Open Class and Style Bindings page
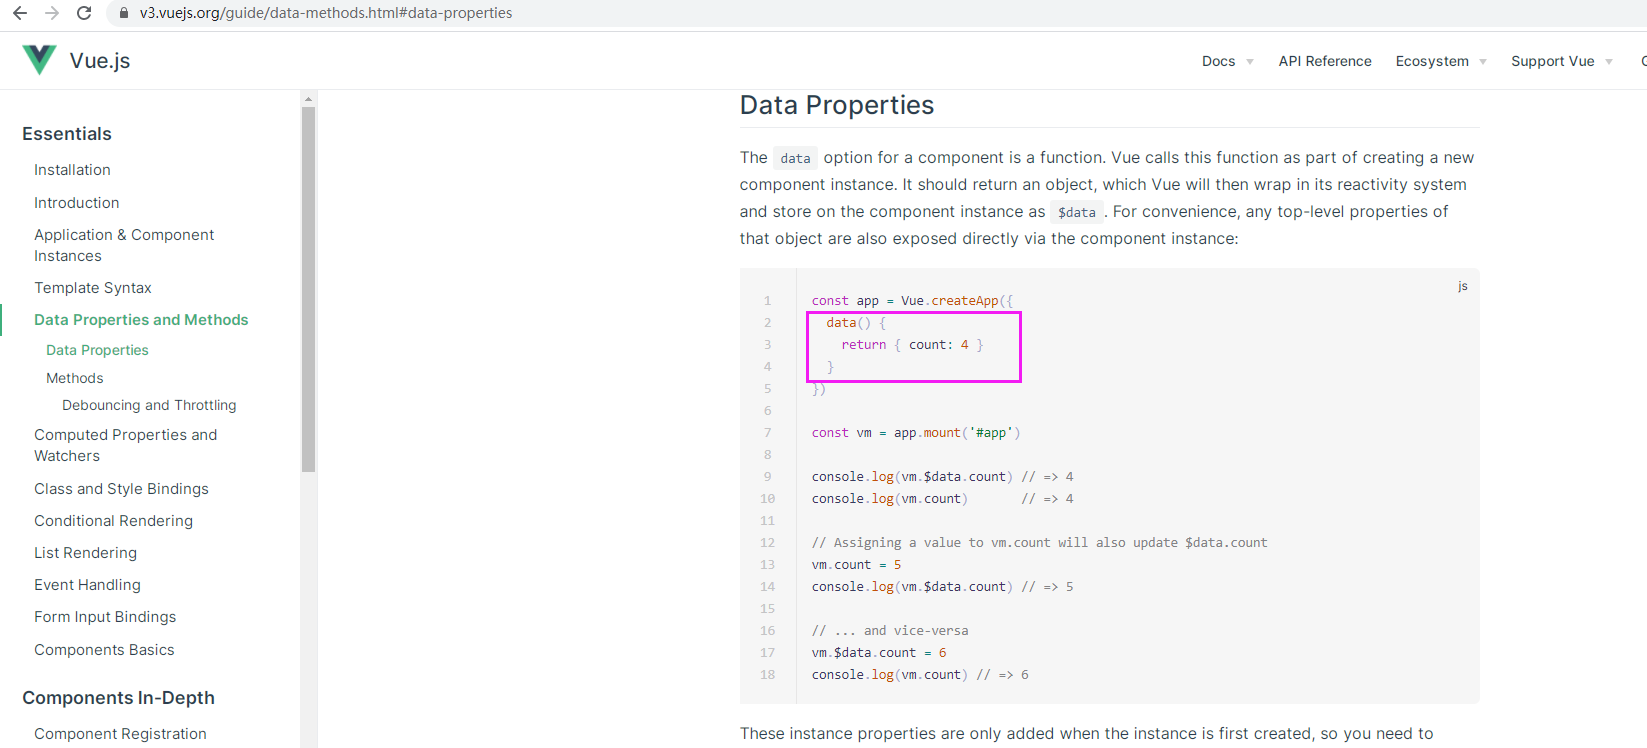Viewport: 1647px width, 748px height. [121, 489]
